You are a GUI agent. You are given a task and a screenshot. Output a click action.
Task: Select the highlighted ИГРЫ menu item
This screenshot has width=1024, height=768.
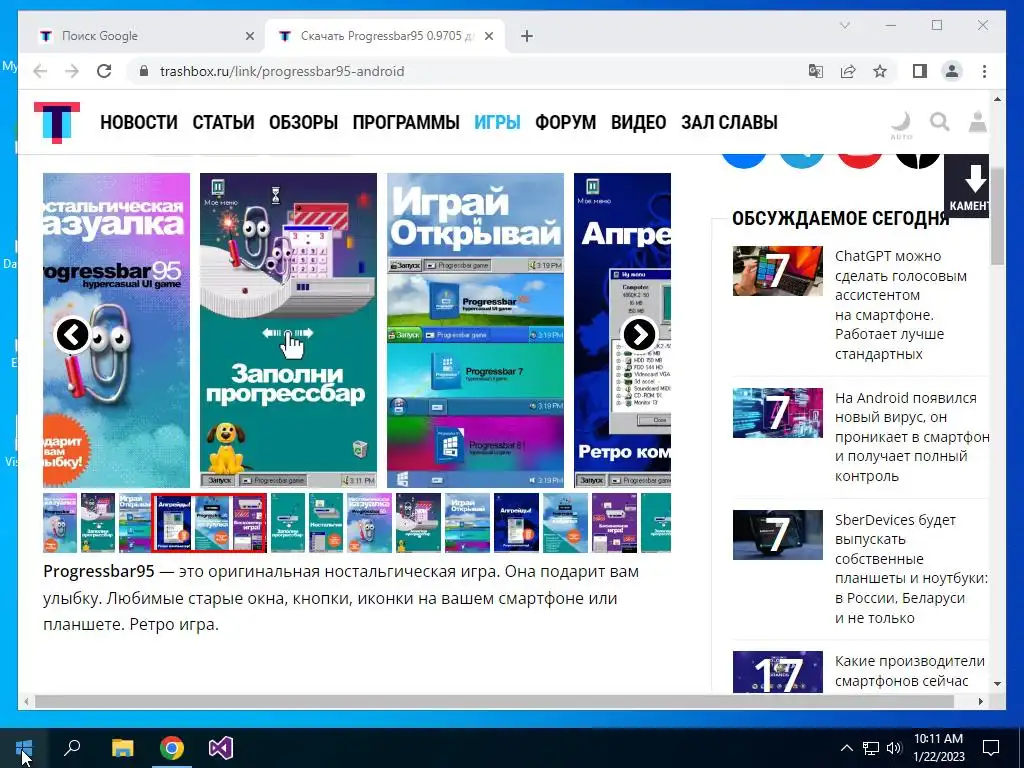[x=497, y=122]
